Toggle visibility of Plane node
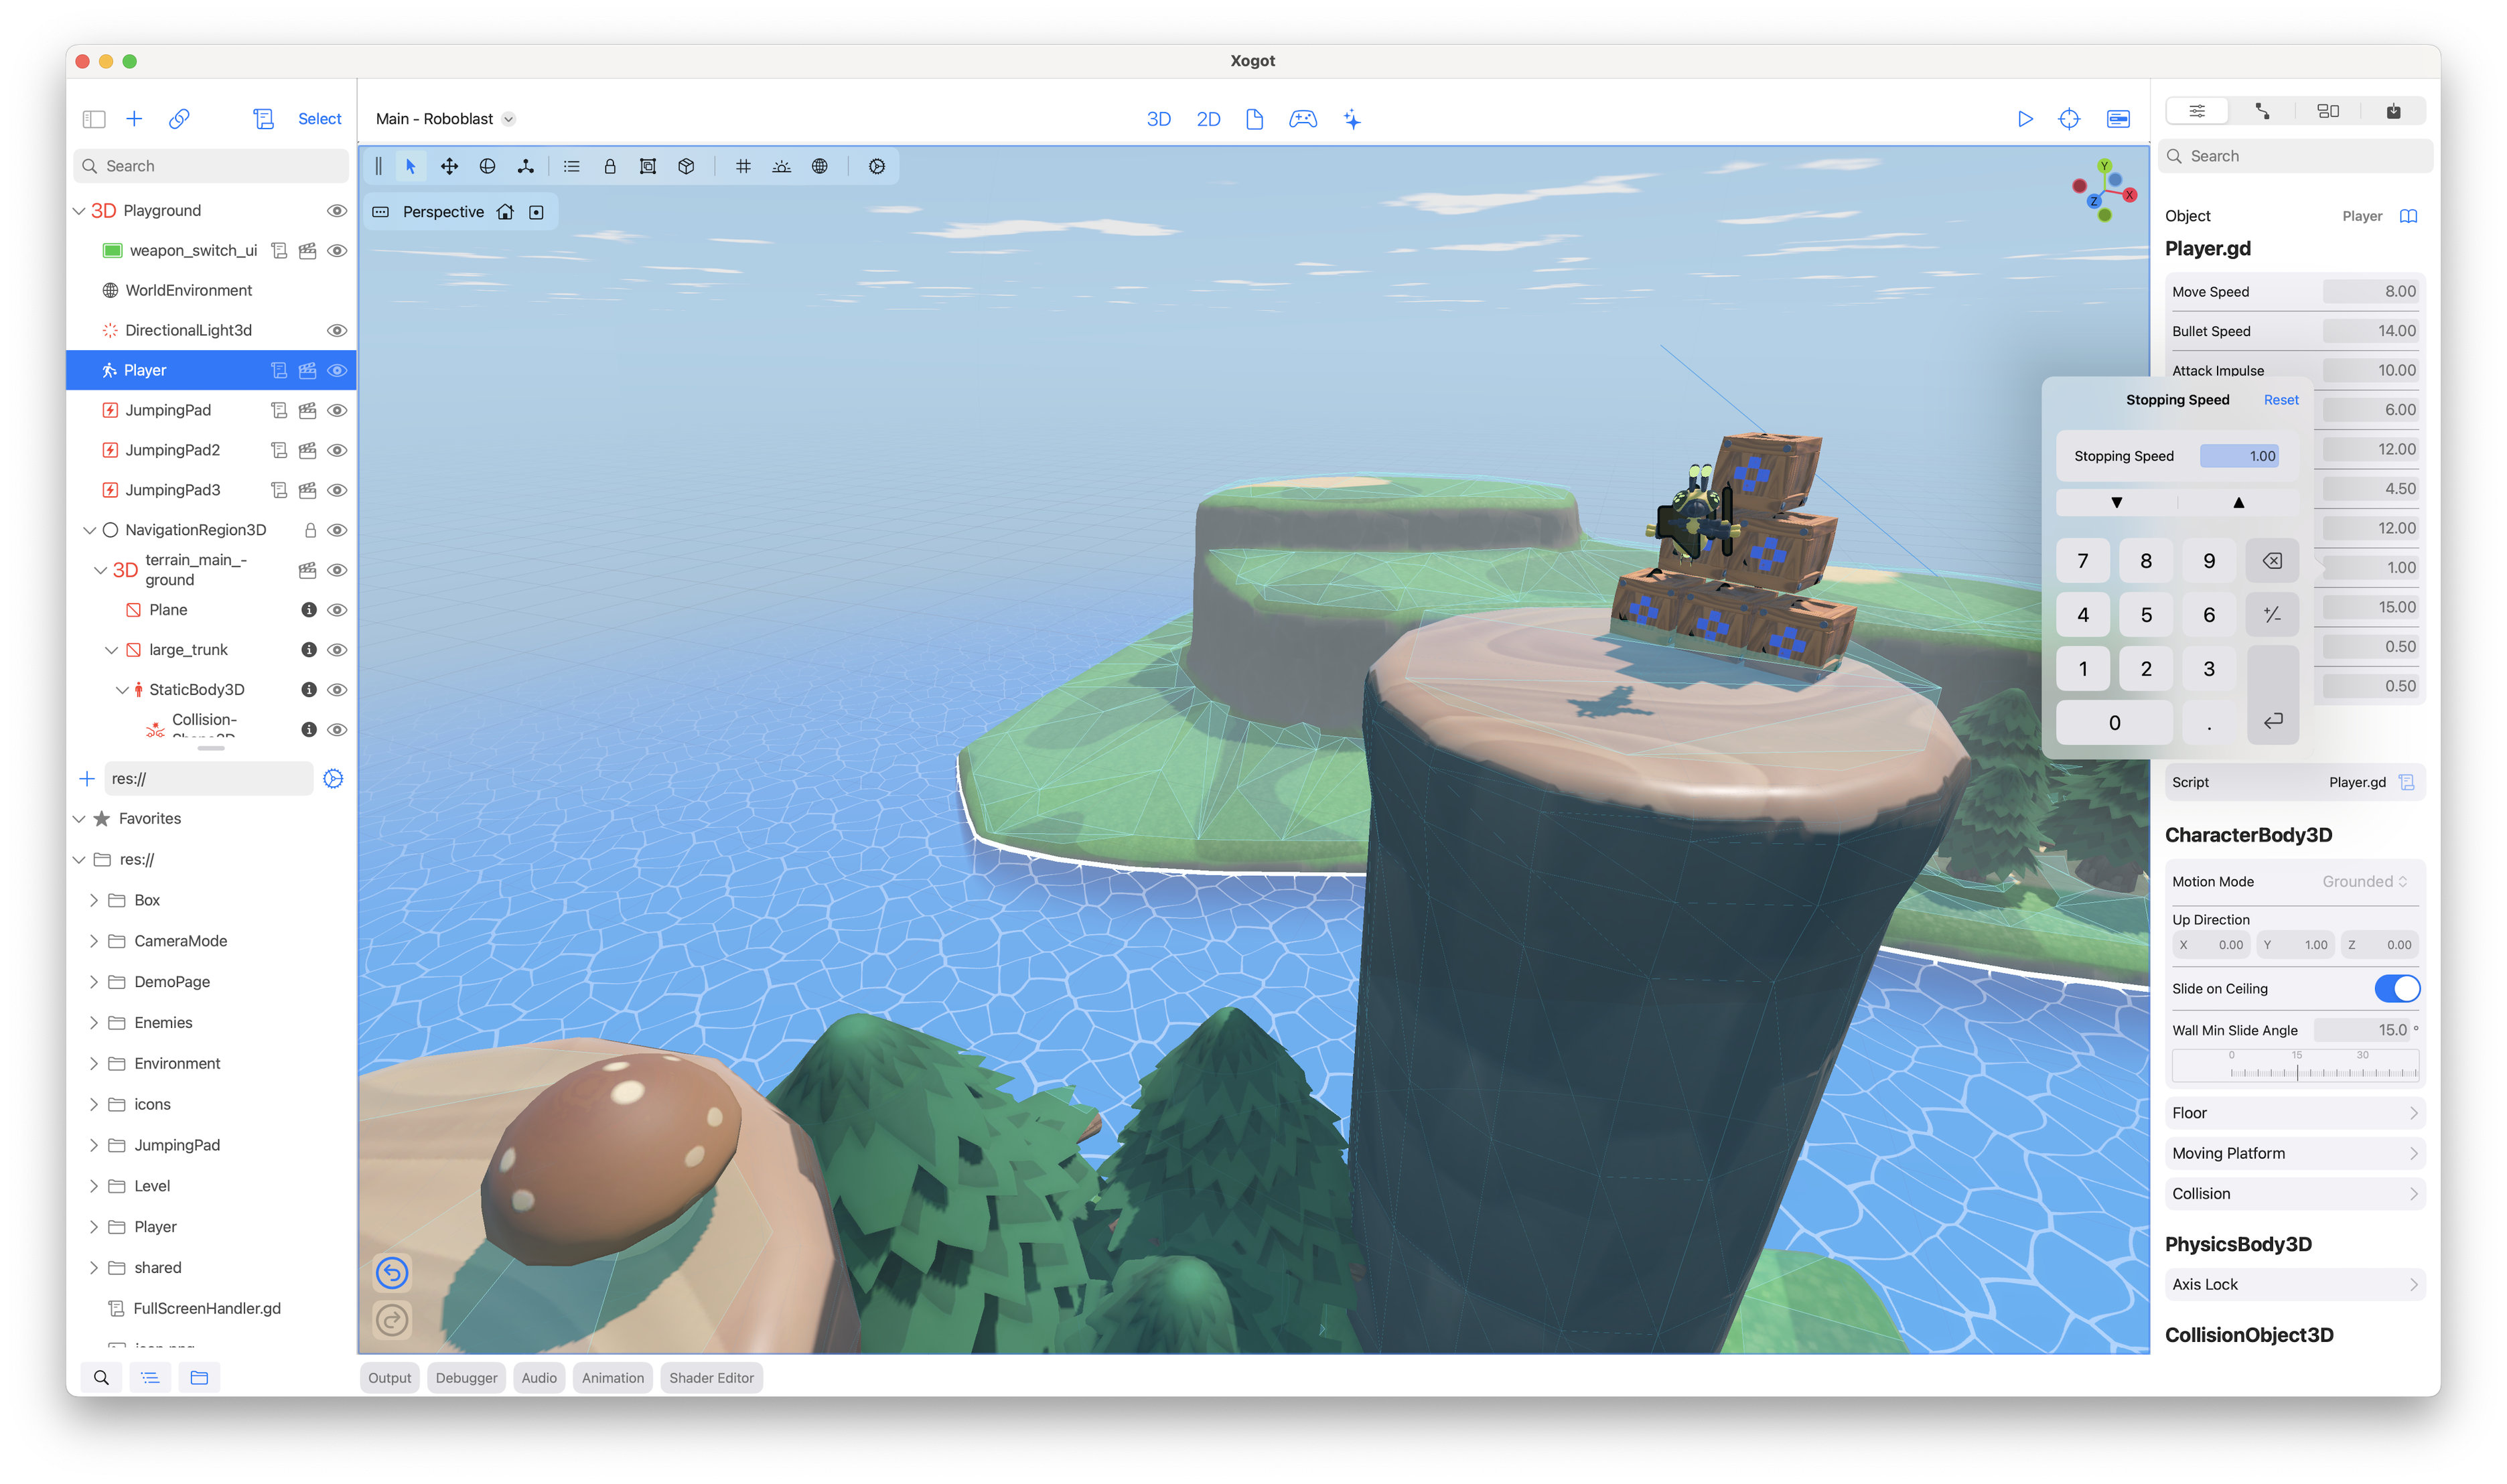Image resolution: width=2507 pixels, height=1484 pixels. pyautogui.click(x=337, y=610)
